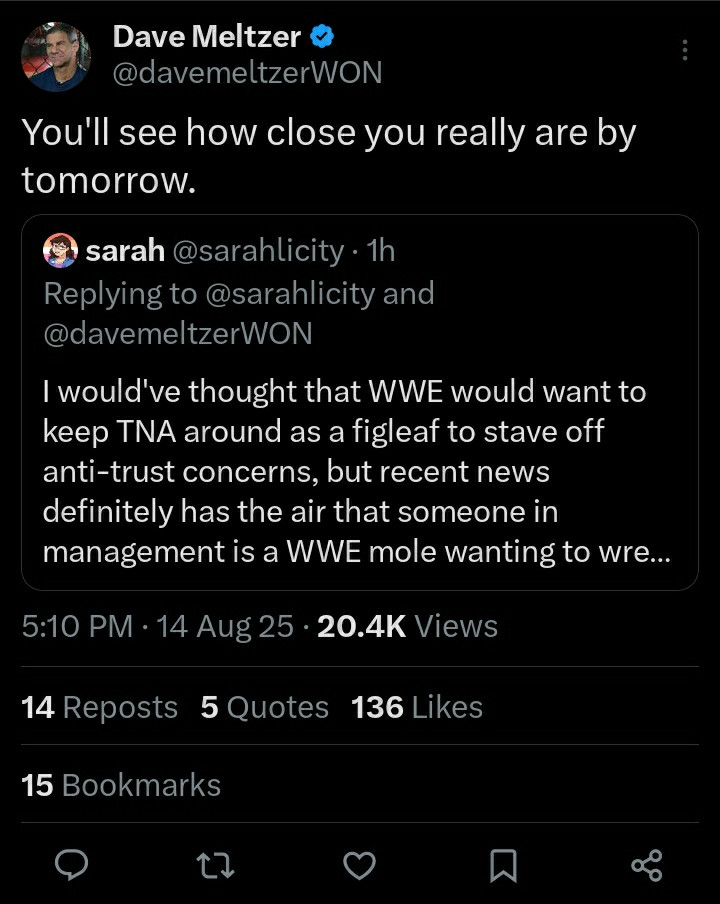Click the 20.4K Views counter
720x904 pixels.
[407, 626]
